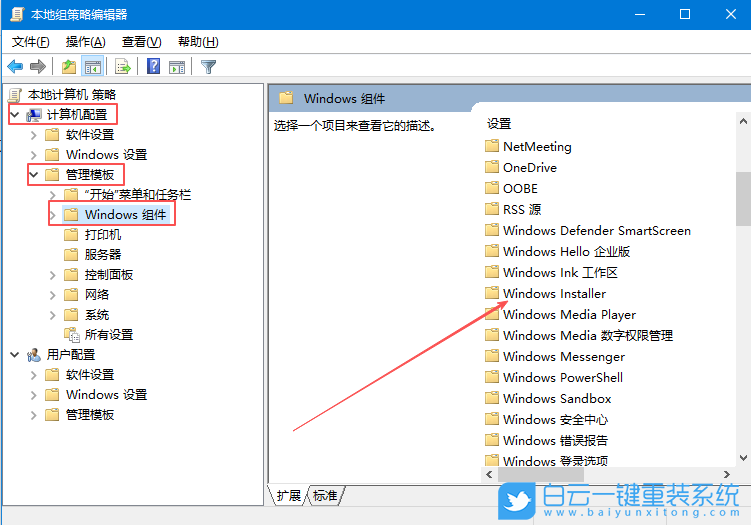The image size is (751, 525).
Task: Expand the 网络 tree node
Action: [x=53, y=295]
